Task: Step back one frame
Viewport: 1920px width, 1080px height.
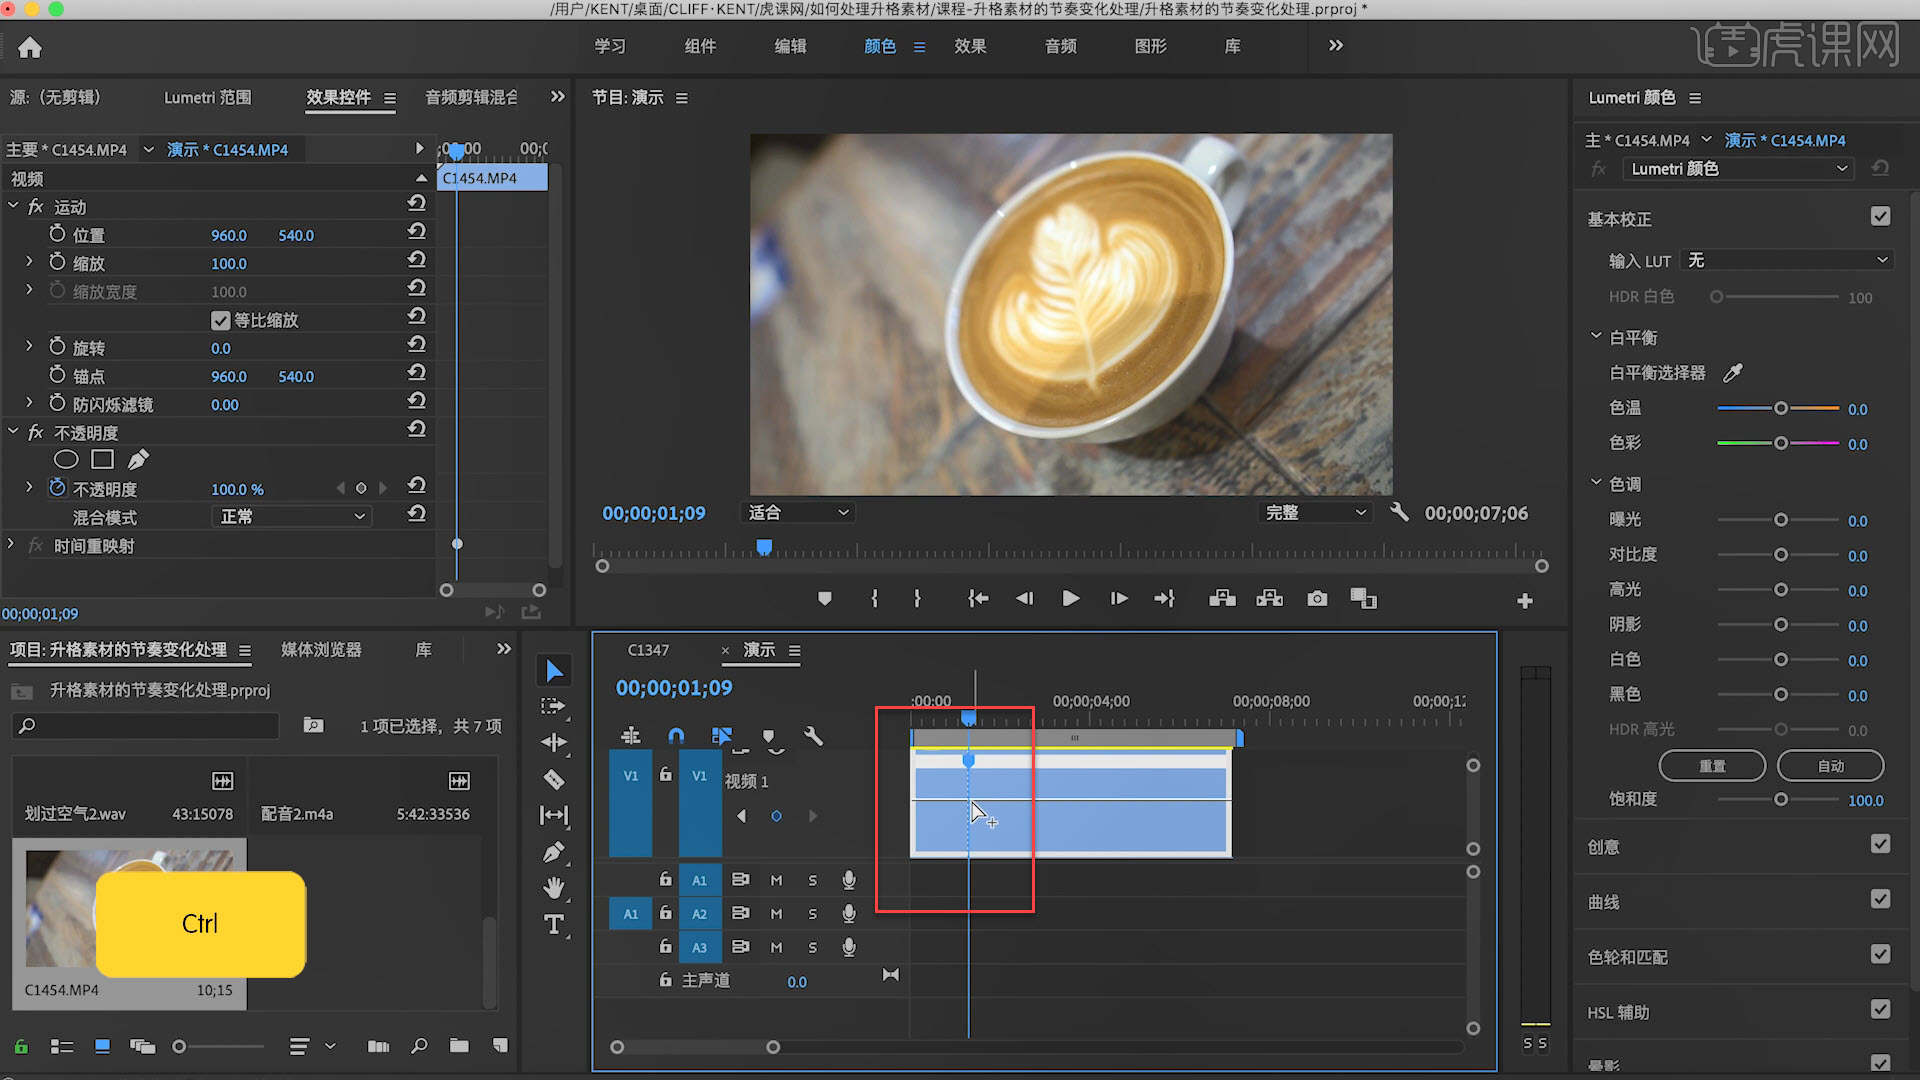Action: (x=1025, y=599)
